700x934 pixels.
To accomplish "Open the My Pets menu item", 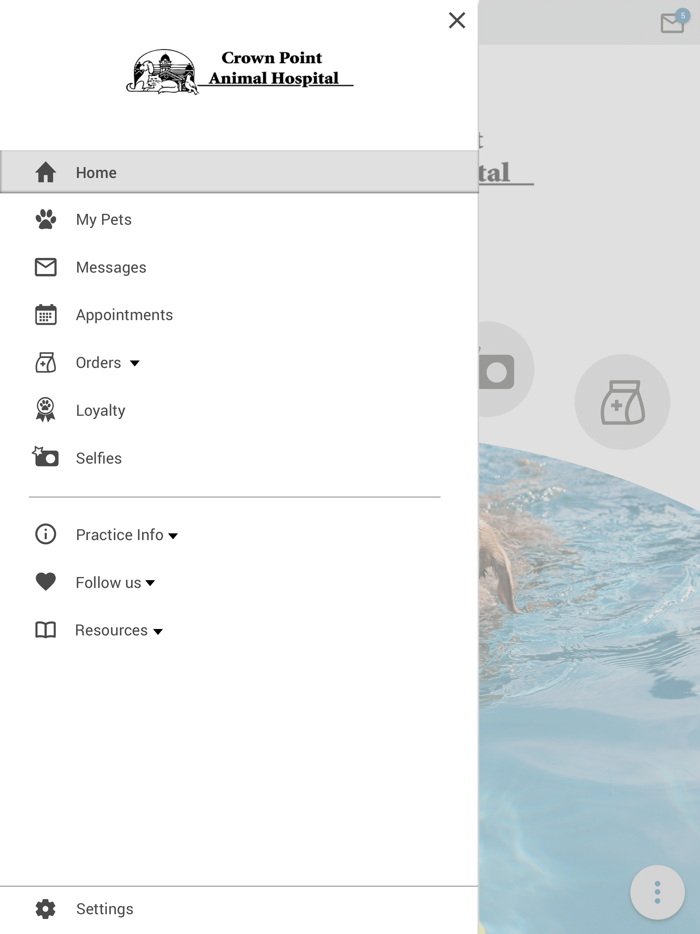I will [104, 220].
